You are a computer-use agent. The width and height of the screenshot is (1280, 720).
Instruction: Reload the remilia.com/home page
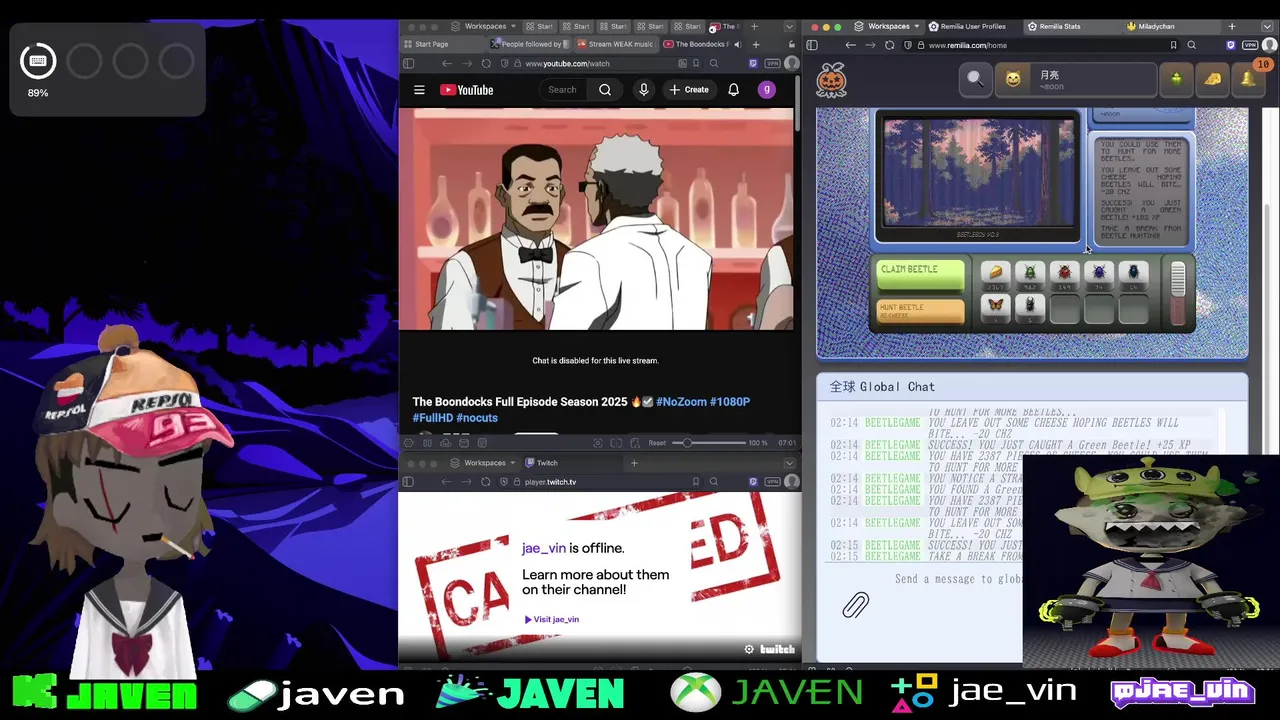pyautogui.click(x=889, y=45)
